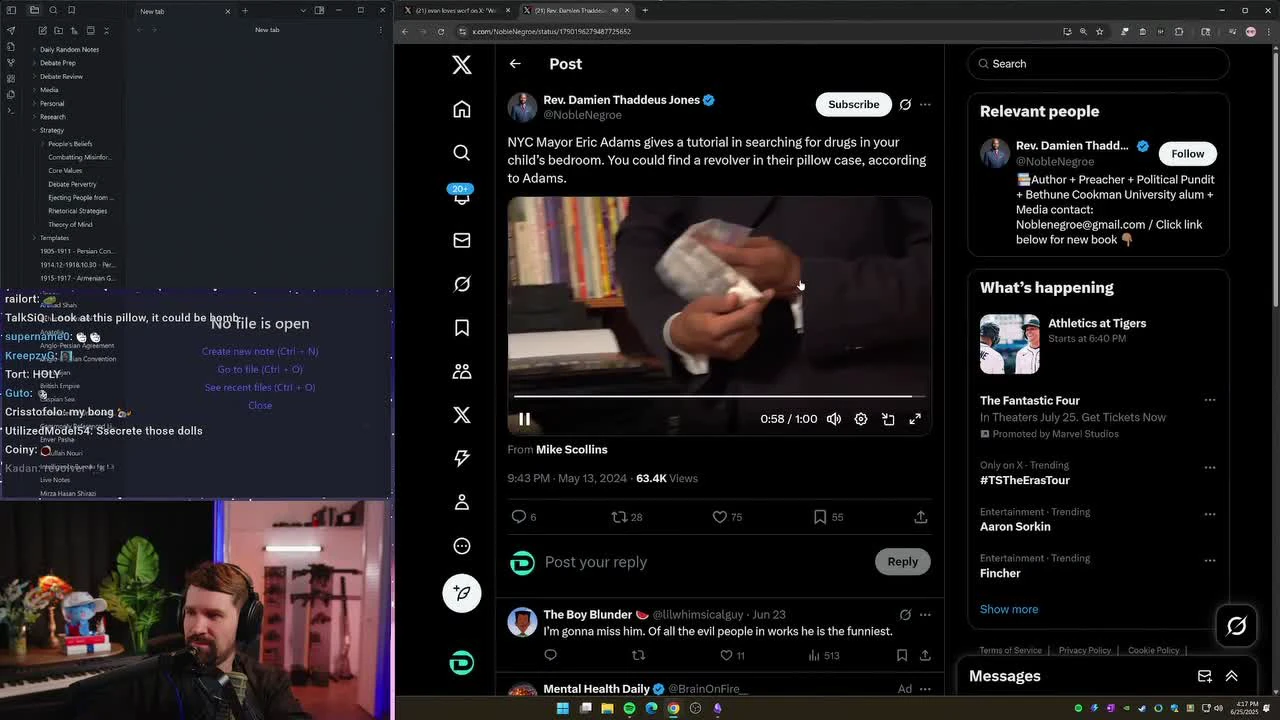Go back using the Post arrow

click(x=515, y=64)
